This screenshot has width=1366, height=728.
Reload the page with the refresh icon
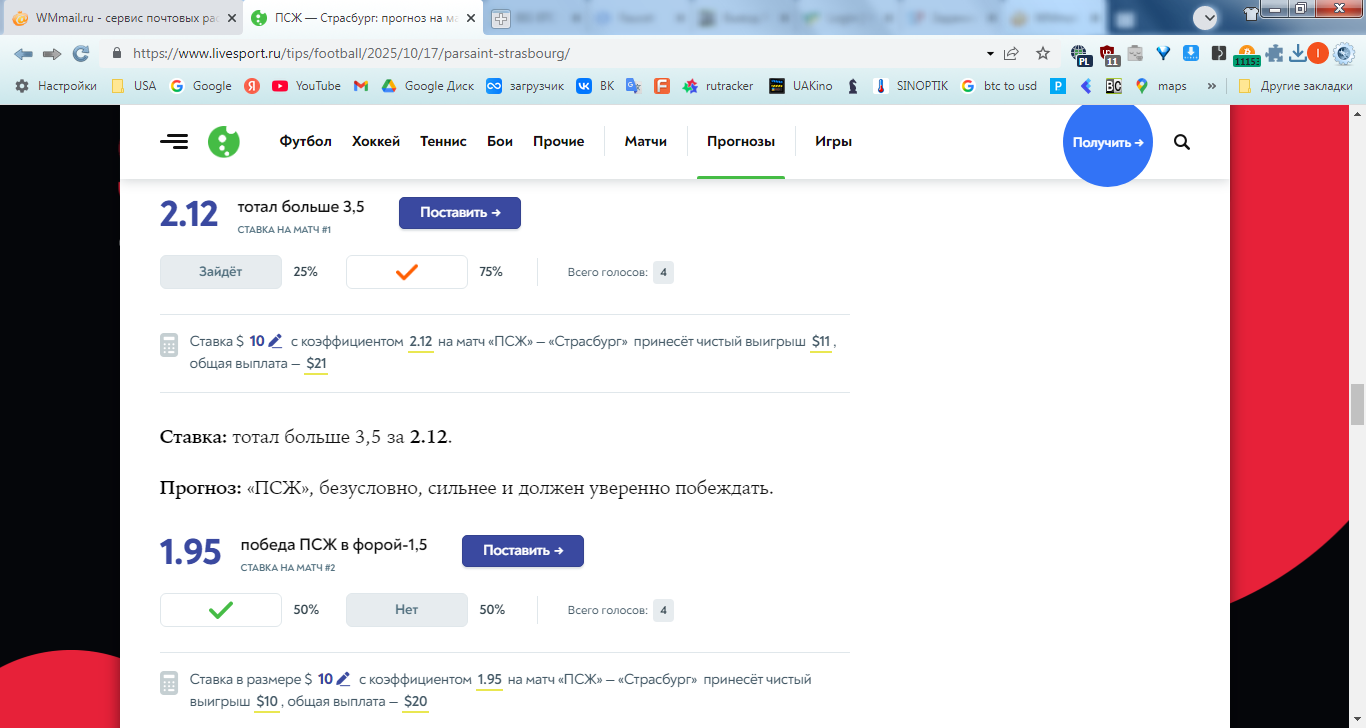click(x=81, y=53)
